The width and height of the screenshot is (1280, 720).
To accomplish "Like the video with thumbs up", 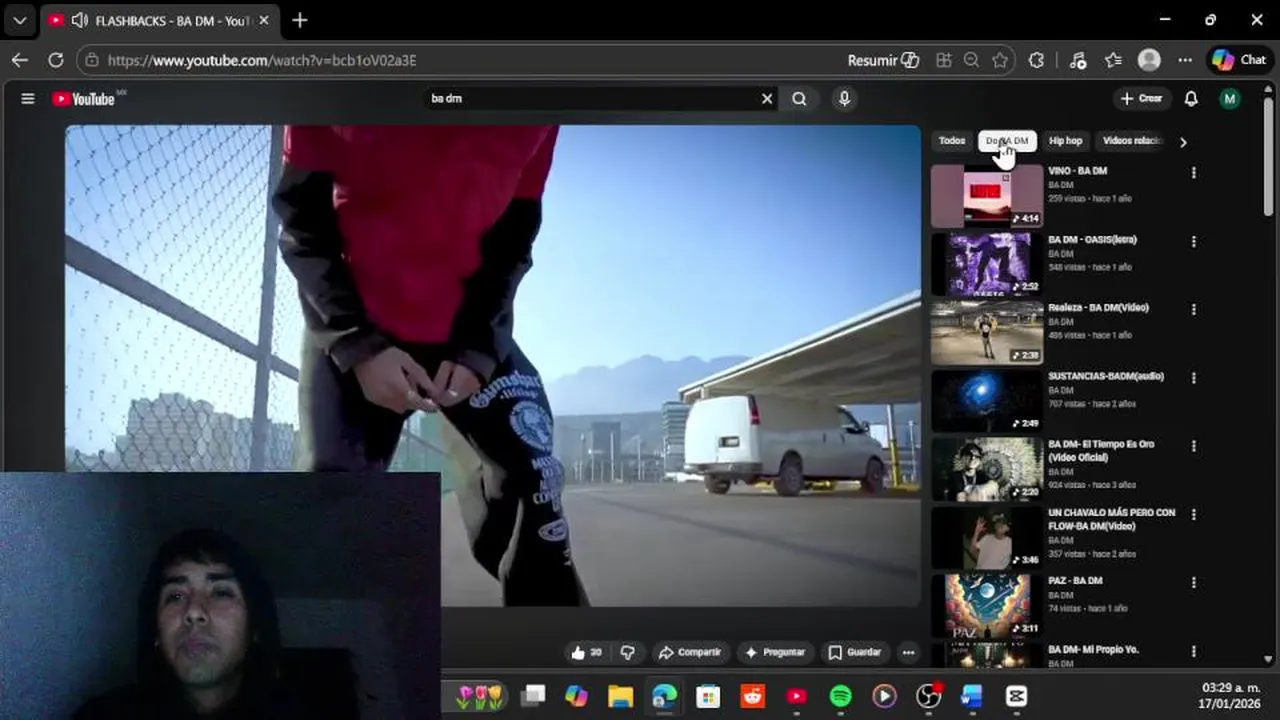I will pyautogui.click(x=587, y=652).
